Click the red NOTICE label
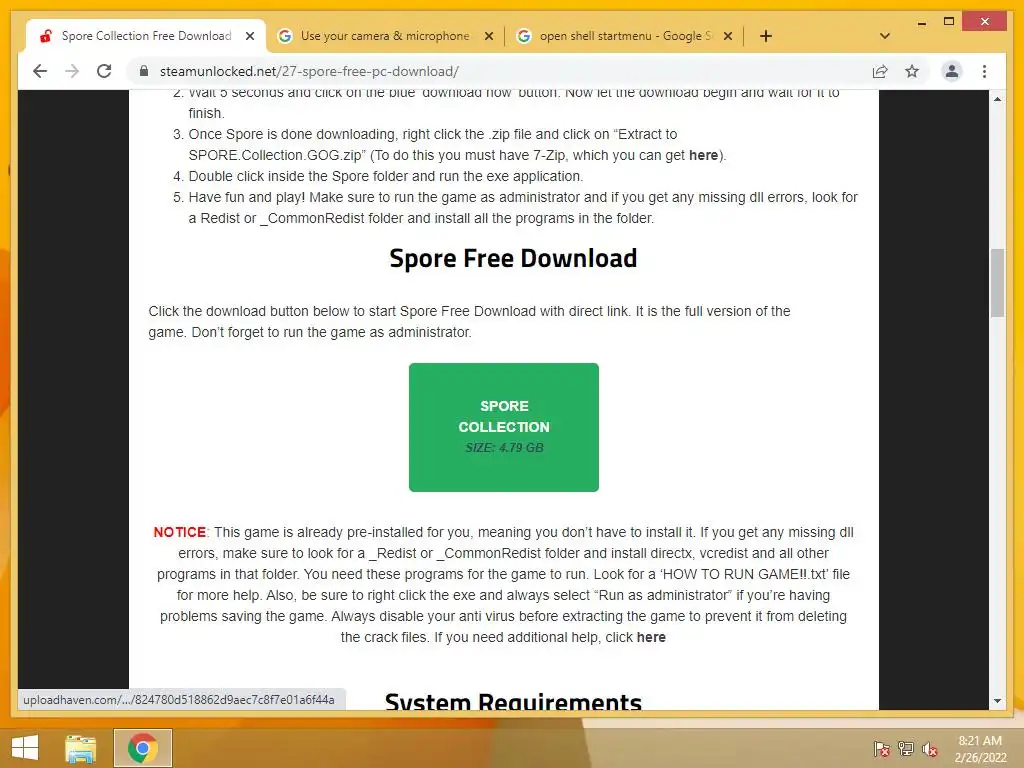The image size is (1024, 768). click(x=180, y=532)
